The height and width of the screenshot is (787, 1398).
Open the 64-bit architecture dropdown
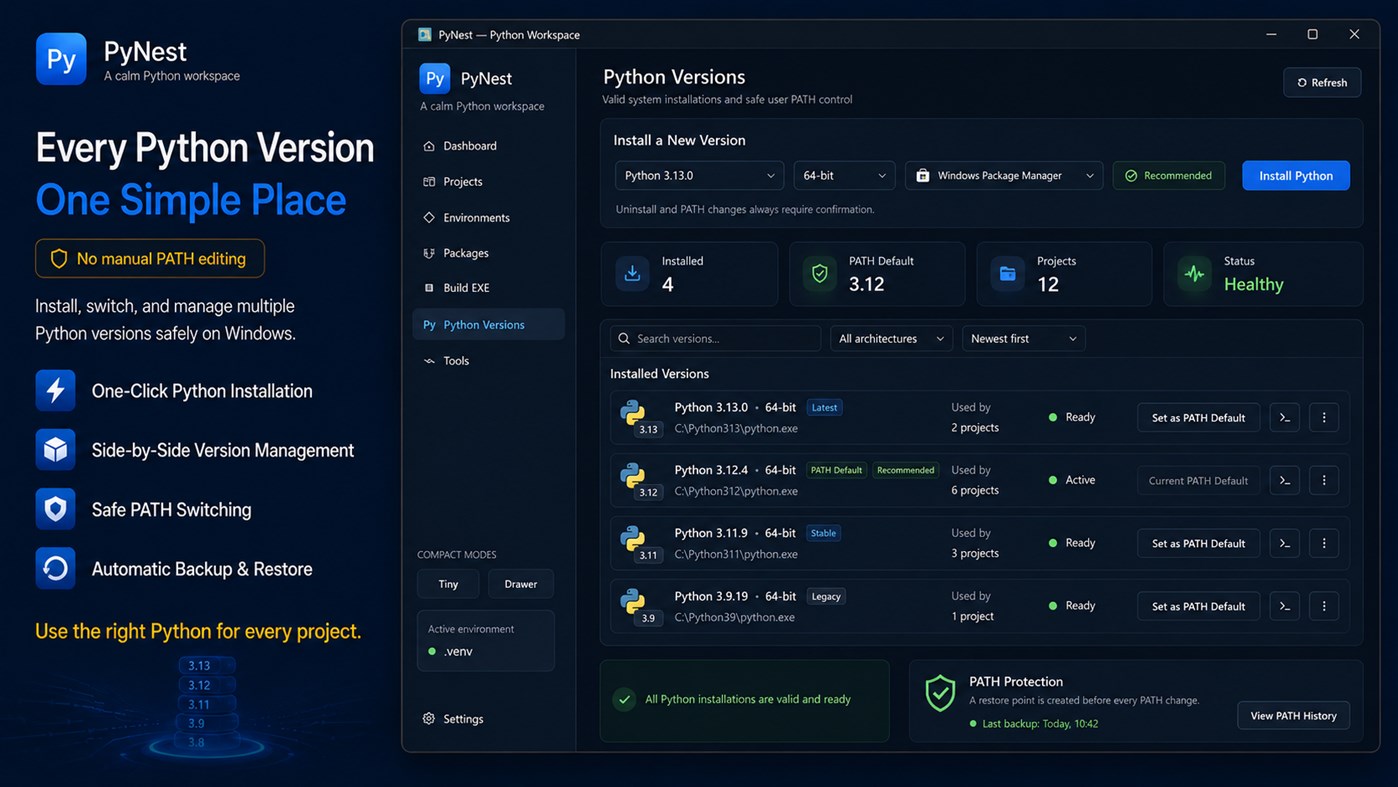[844, 175]
